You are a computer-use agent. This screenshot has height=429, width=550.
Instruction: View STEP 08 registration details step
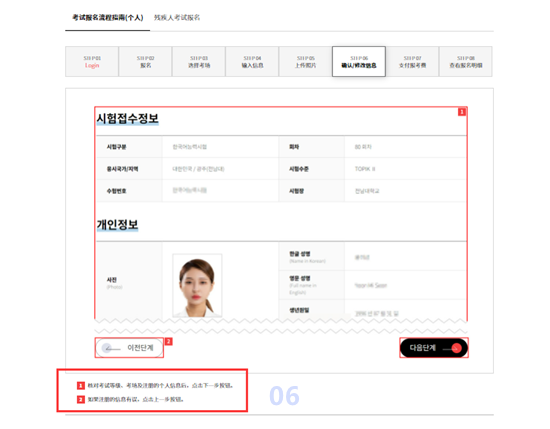pyautogui.click(x=466, y=62)
